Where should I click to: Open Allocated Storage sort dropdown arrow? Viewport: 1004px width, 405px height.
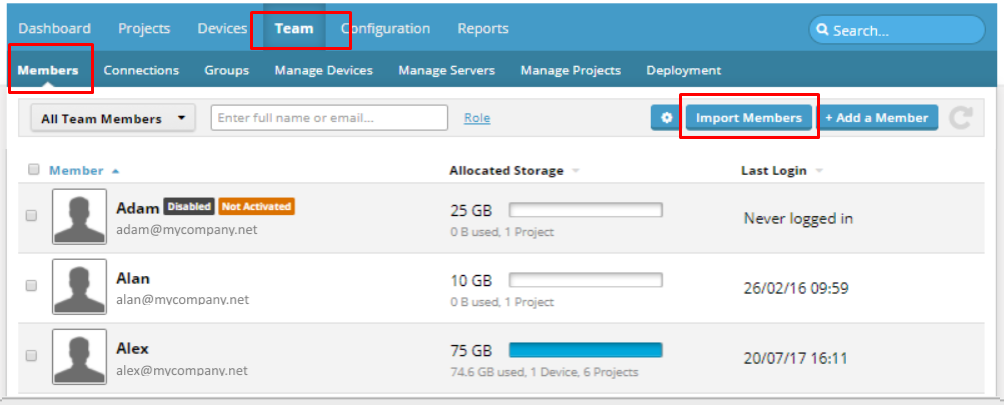575,171
